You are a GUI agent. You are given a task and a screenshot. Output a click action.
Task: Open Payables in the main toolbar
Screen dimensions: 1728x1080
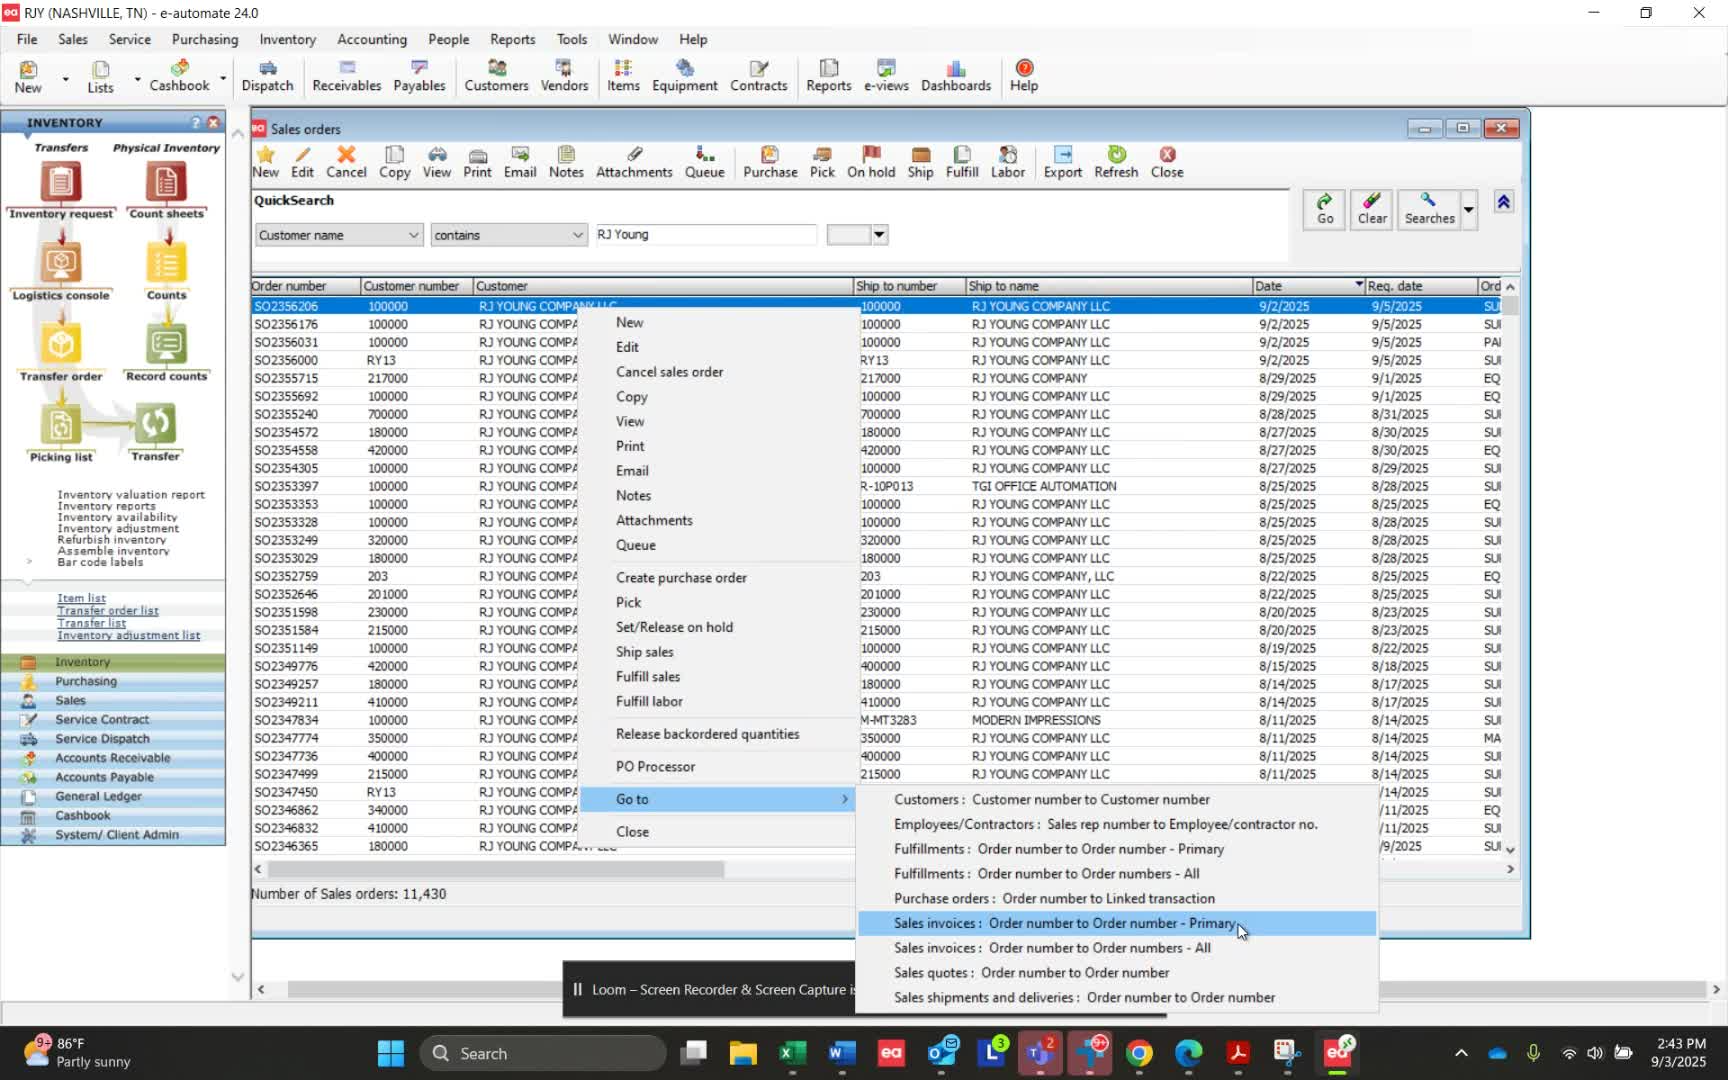419,76
